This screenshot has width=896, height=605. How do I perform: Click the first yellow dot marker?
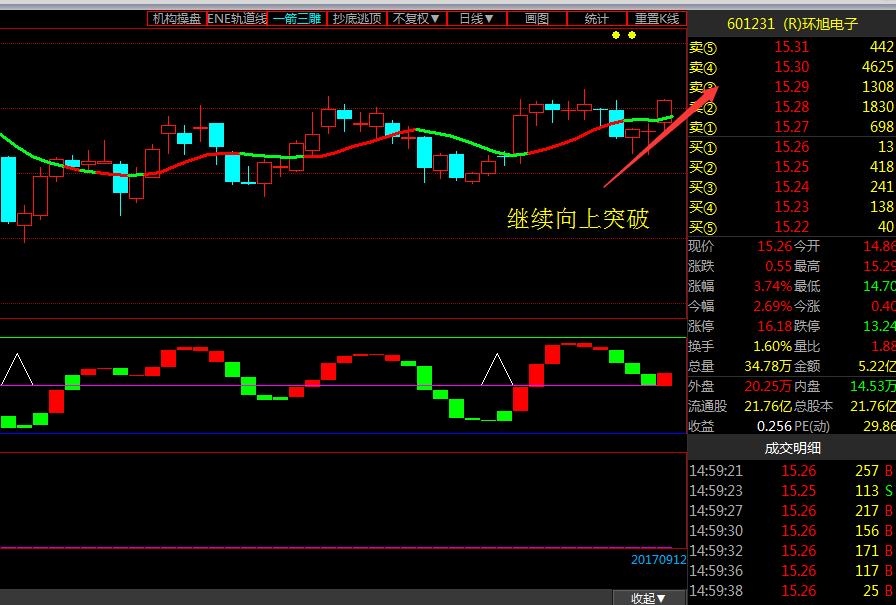pos(616,35)
